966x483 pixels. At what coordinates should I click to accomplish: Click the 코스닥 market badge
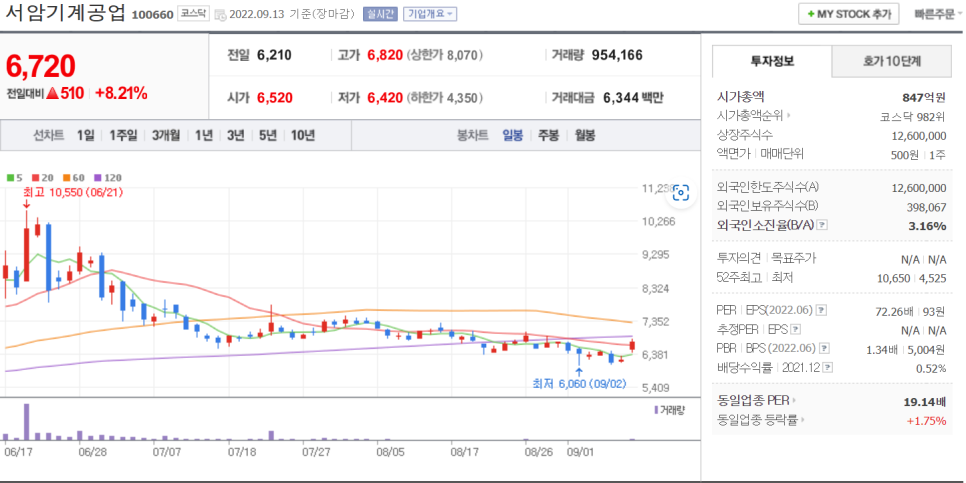click(x=193, y=14)
